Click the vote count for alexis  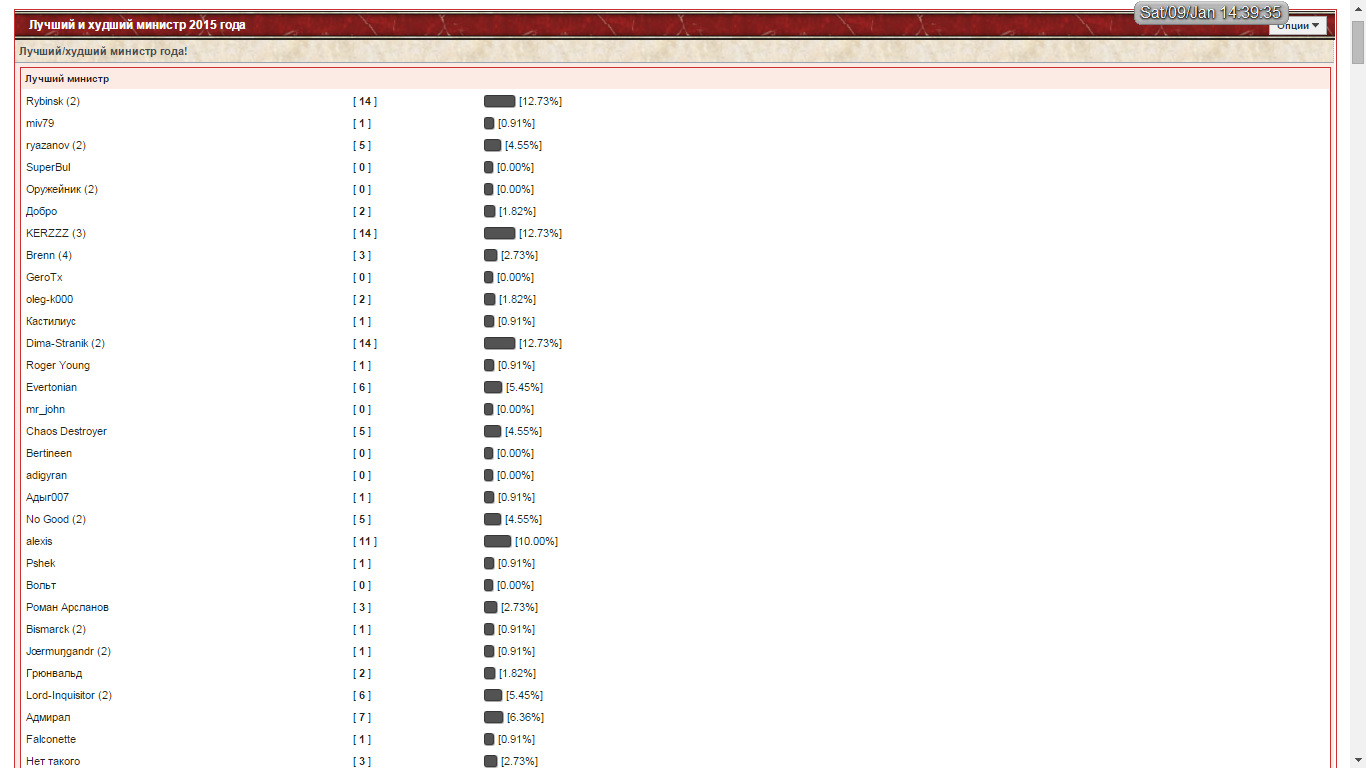tap(365, 541)
